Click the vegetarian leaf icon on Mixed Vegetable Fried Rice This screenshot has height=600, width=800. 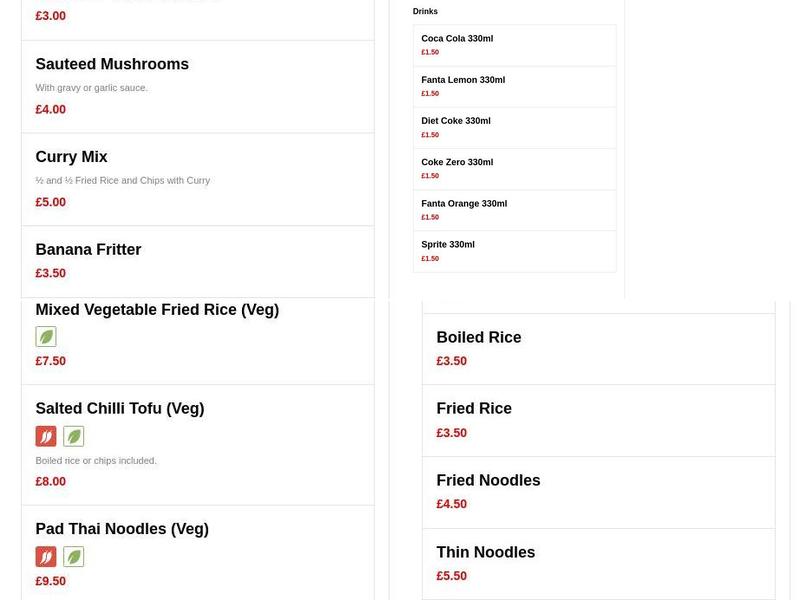click(x=47, y=336)
